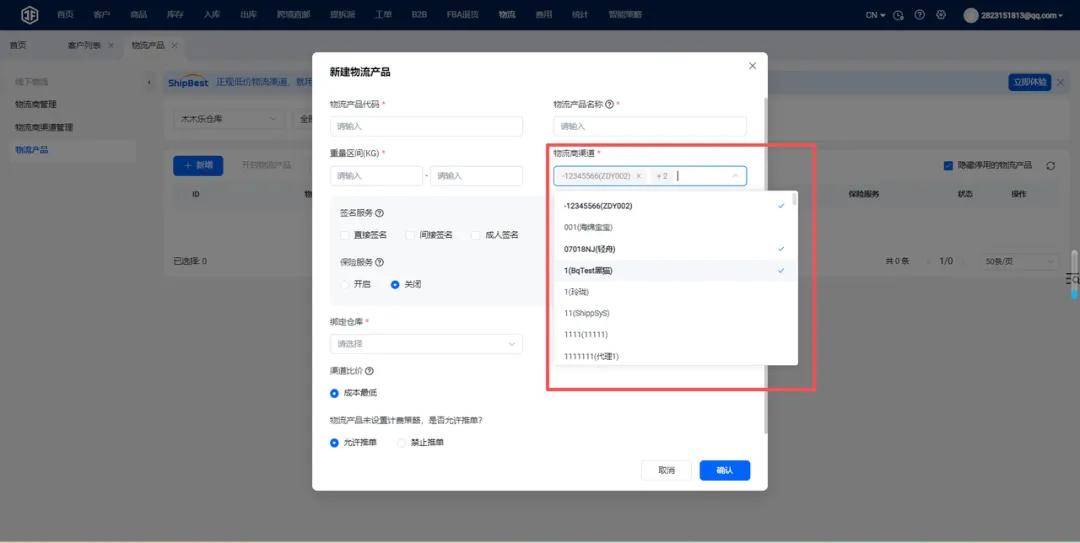Open the 客户 top menu

coord(101,14)
